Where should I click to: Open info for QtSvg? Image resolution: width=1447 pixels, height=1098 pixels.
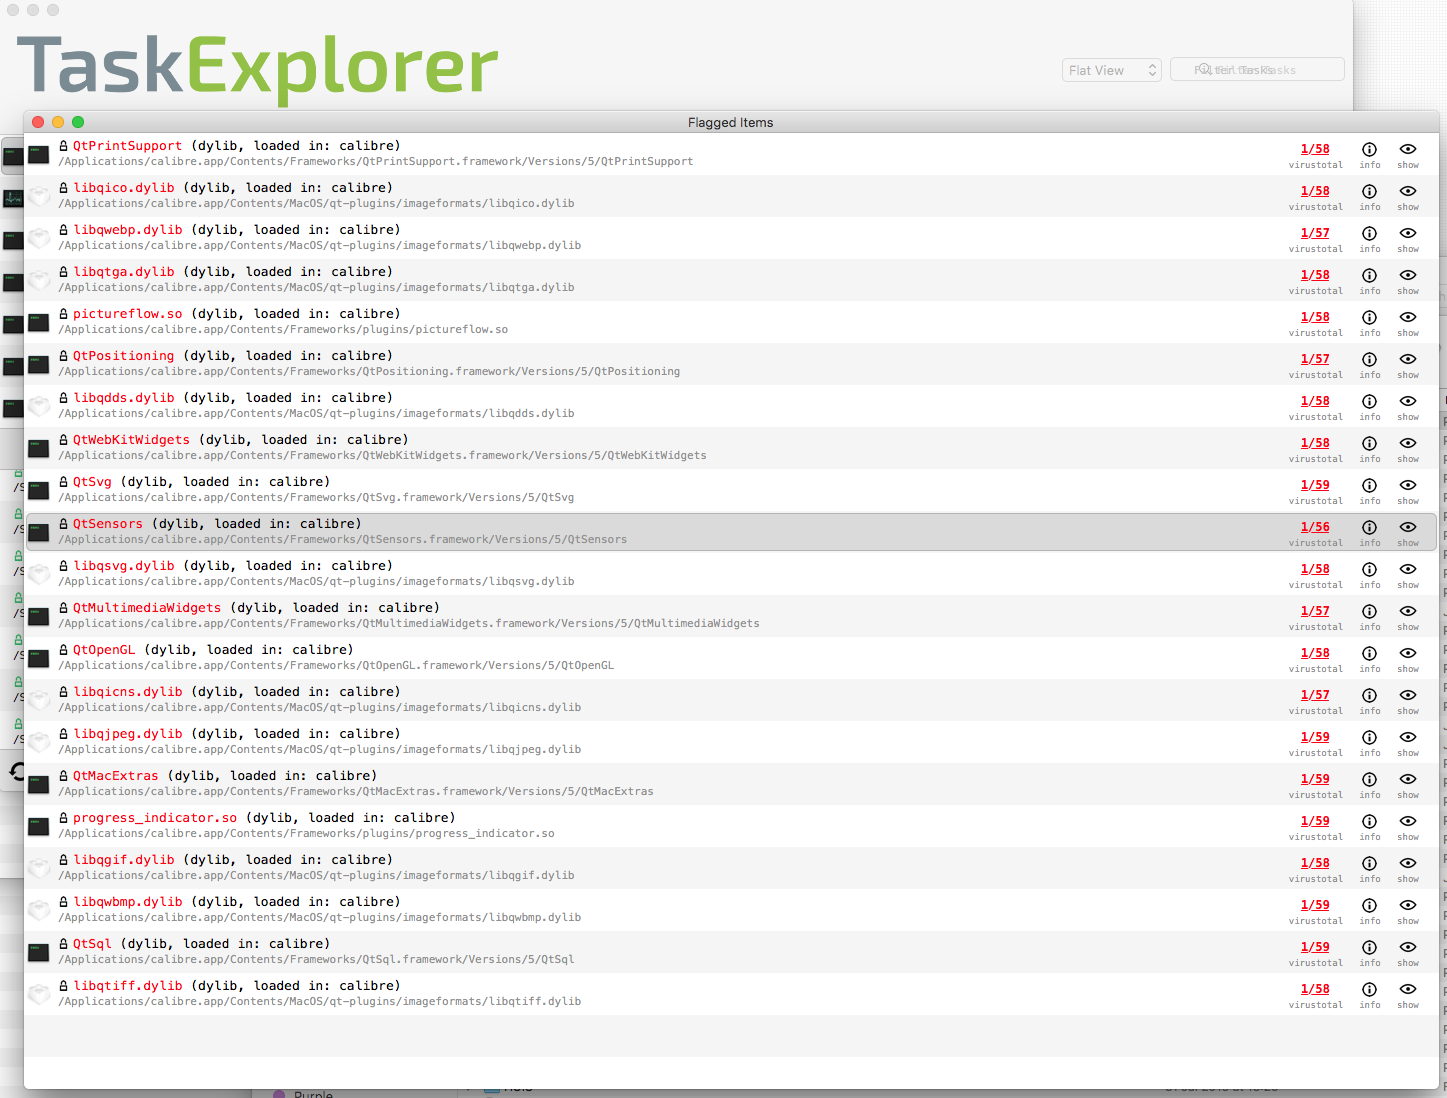[1369, 485]
